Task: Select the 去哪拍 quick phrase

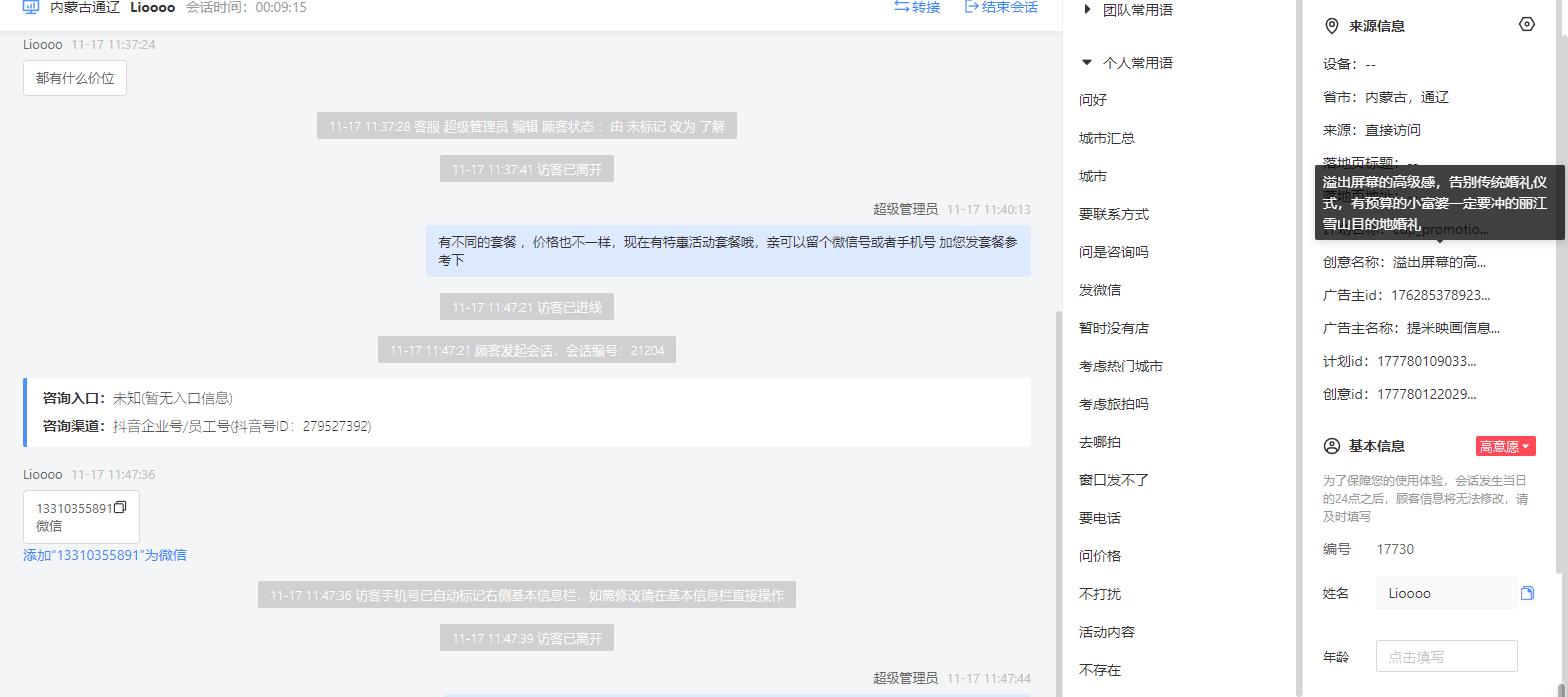Action: pyautogui.click(x=1100, y=442)
